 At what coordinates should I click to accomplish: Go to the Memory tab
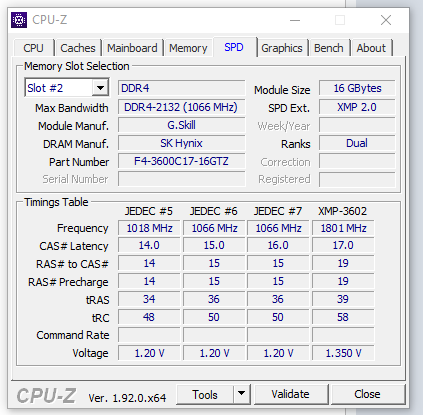coord(188,48)
